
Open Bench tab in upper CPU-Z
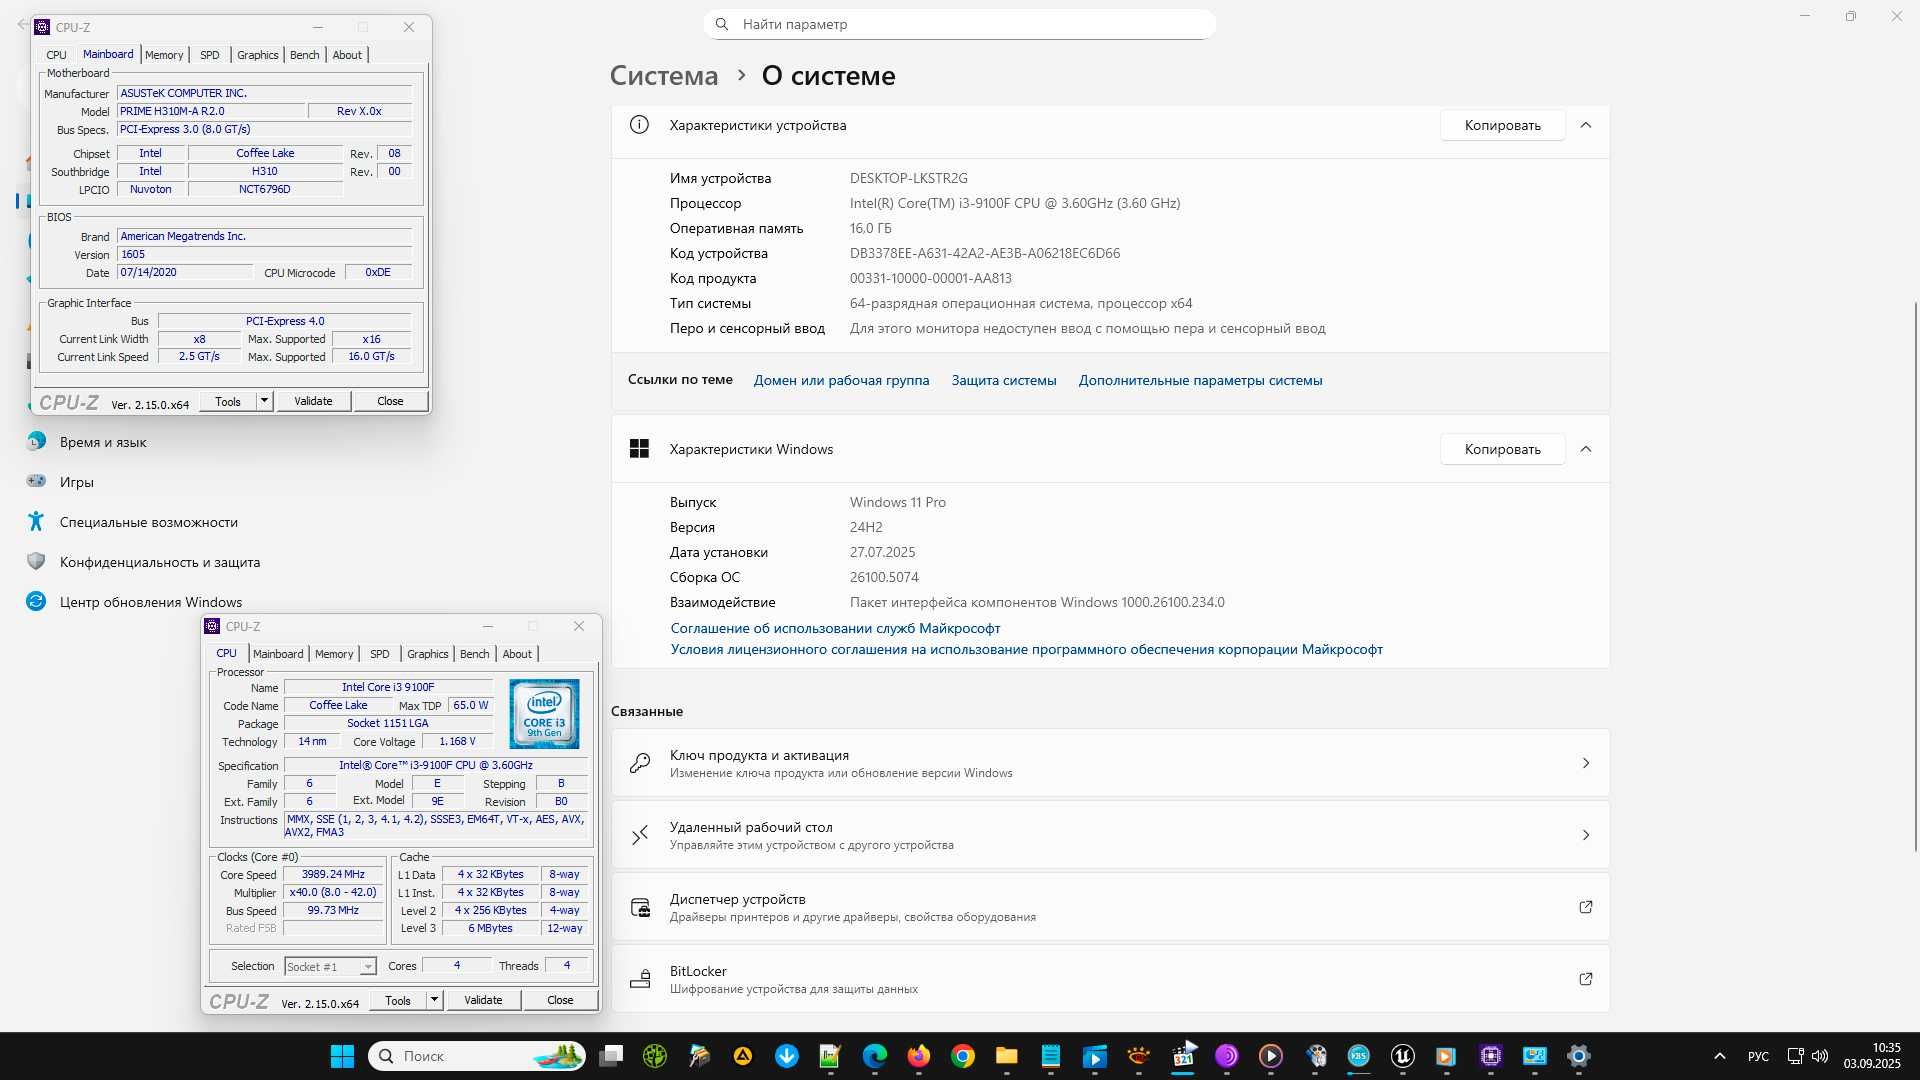click(305, 55)
